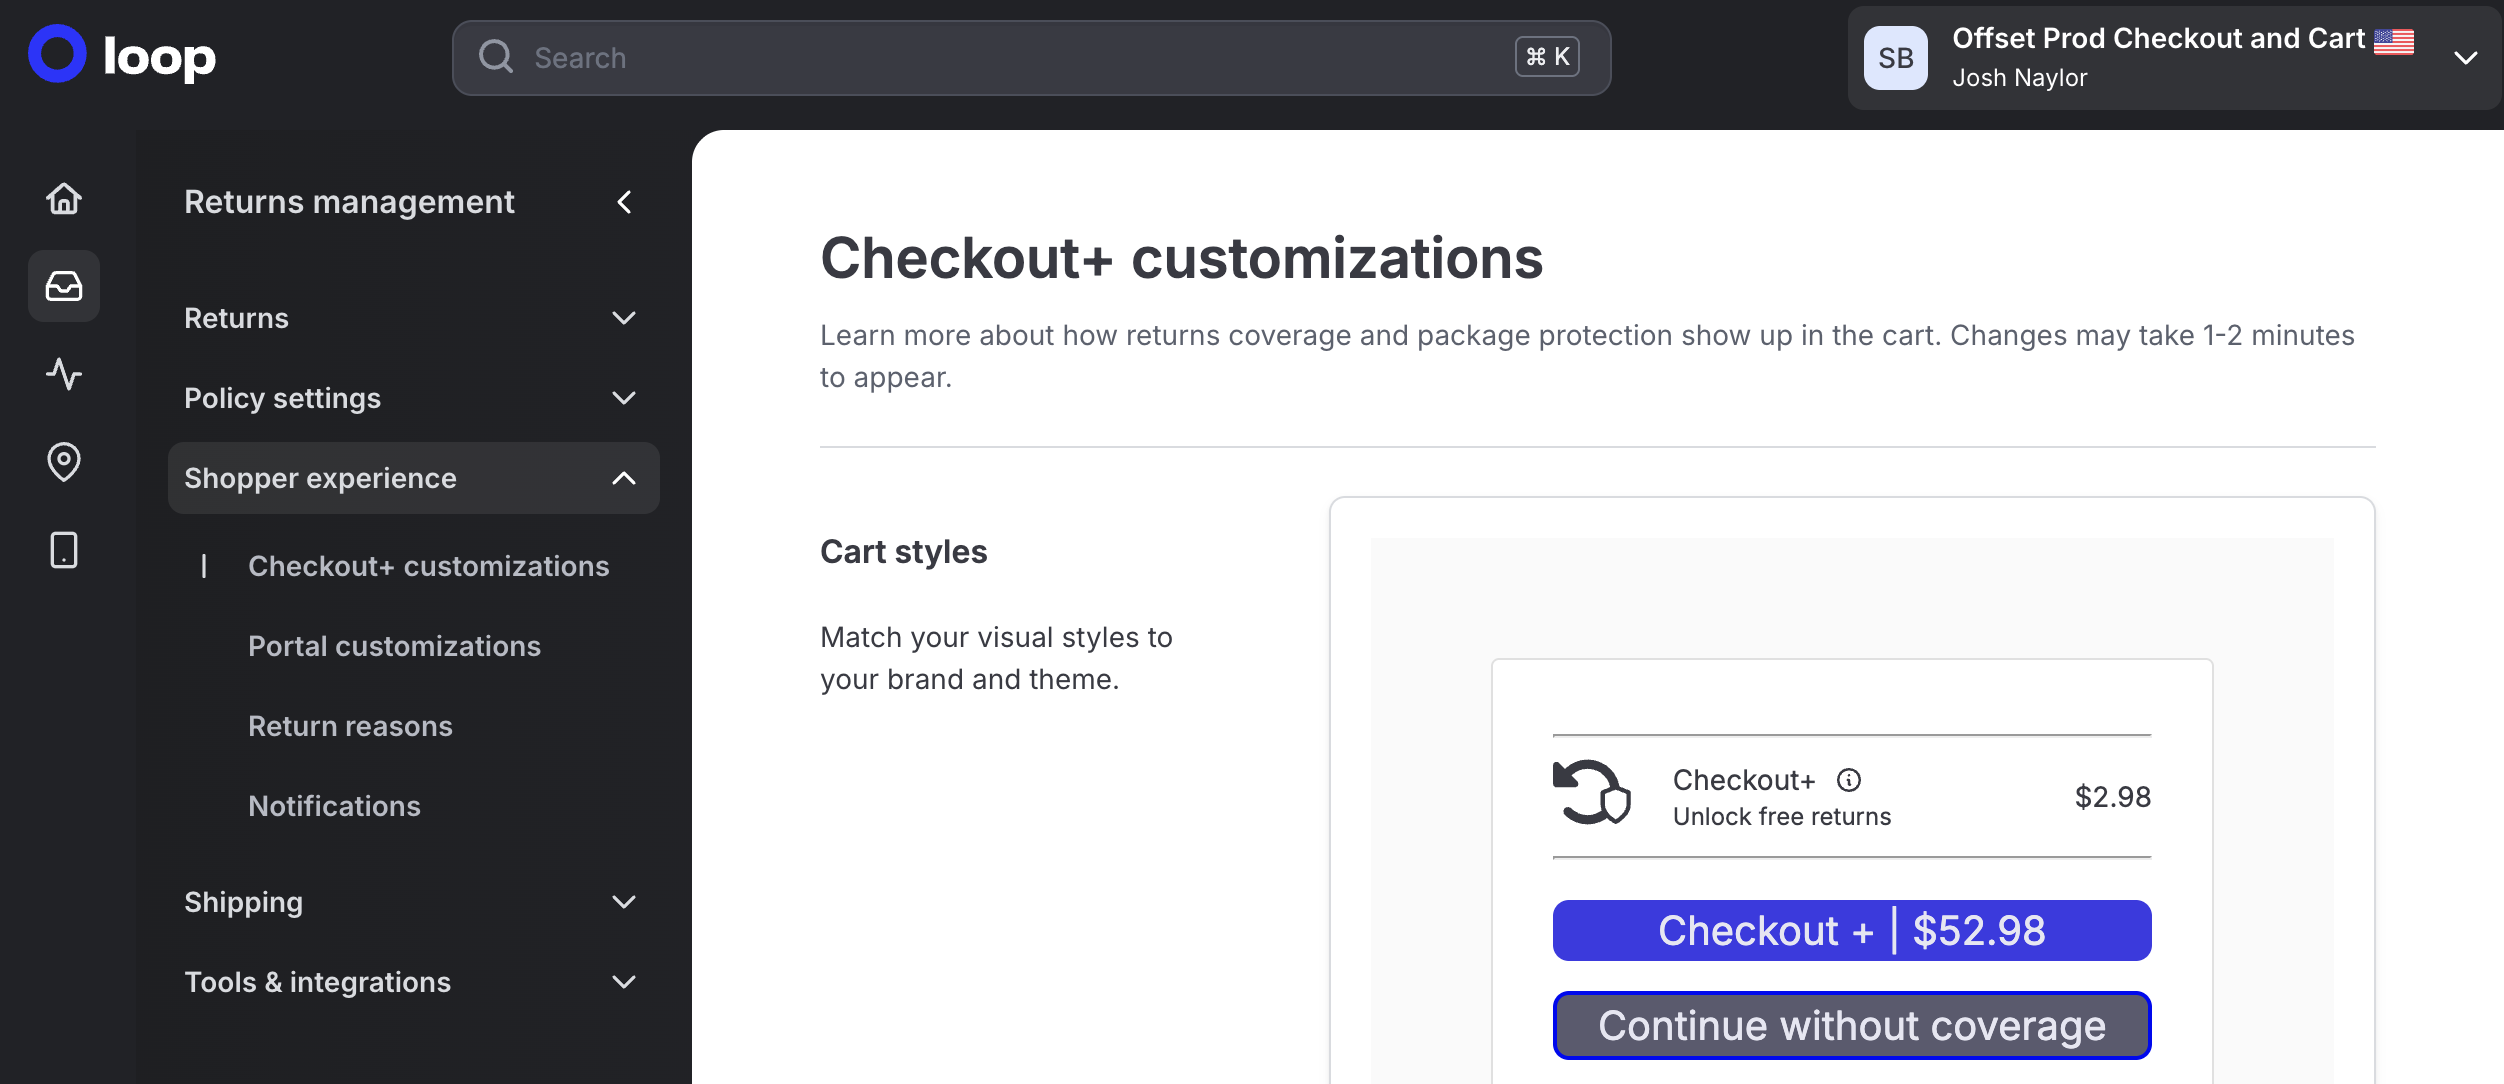Click the Loop logo in header

tap(122, 56)
